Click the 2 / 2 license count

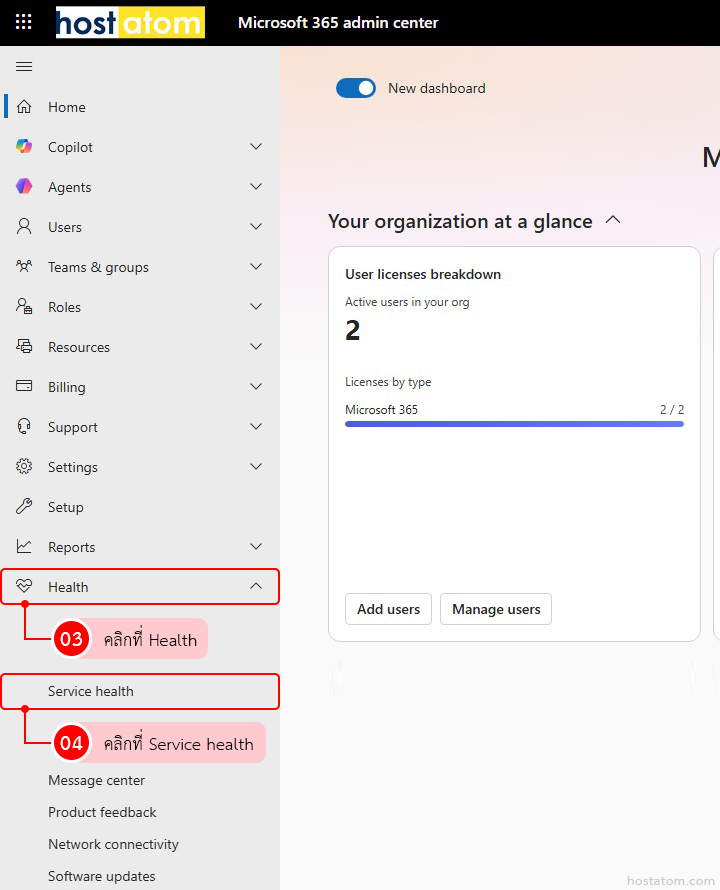point(672,409)
